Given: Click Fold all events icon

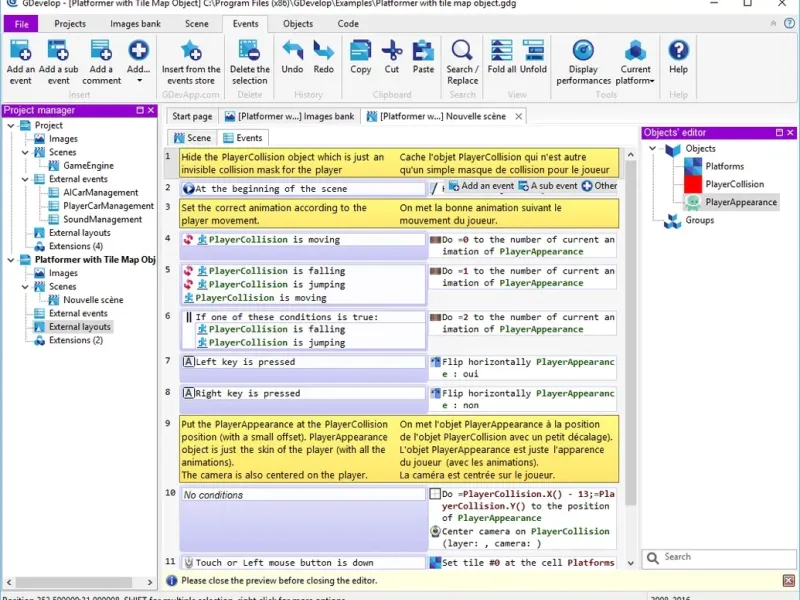Looking at the screenshot, I should point(502,51).
